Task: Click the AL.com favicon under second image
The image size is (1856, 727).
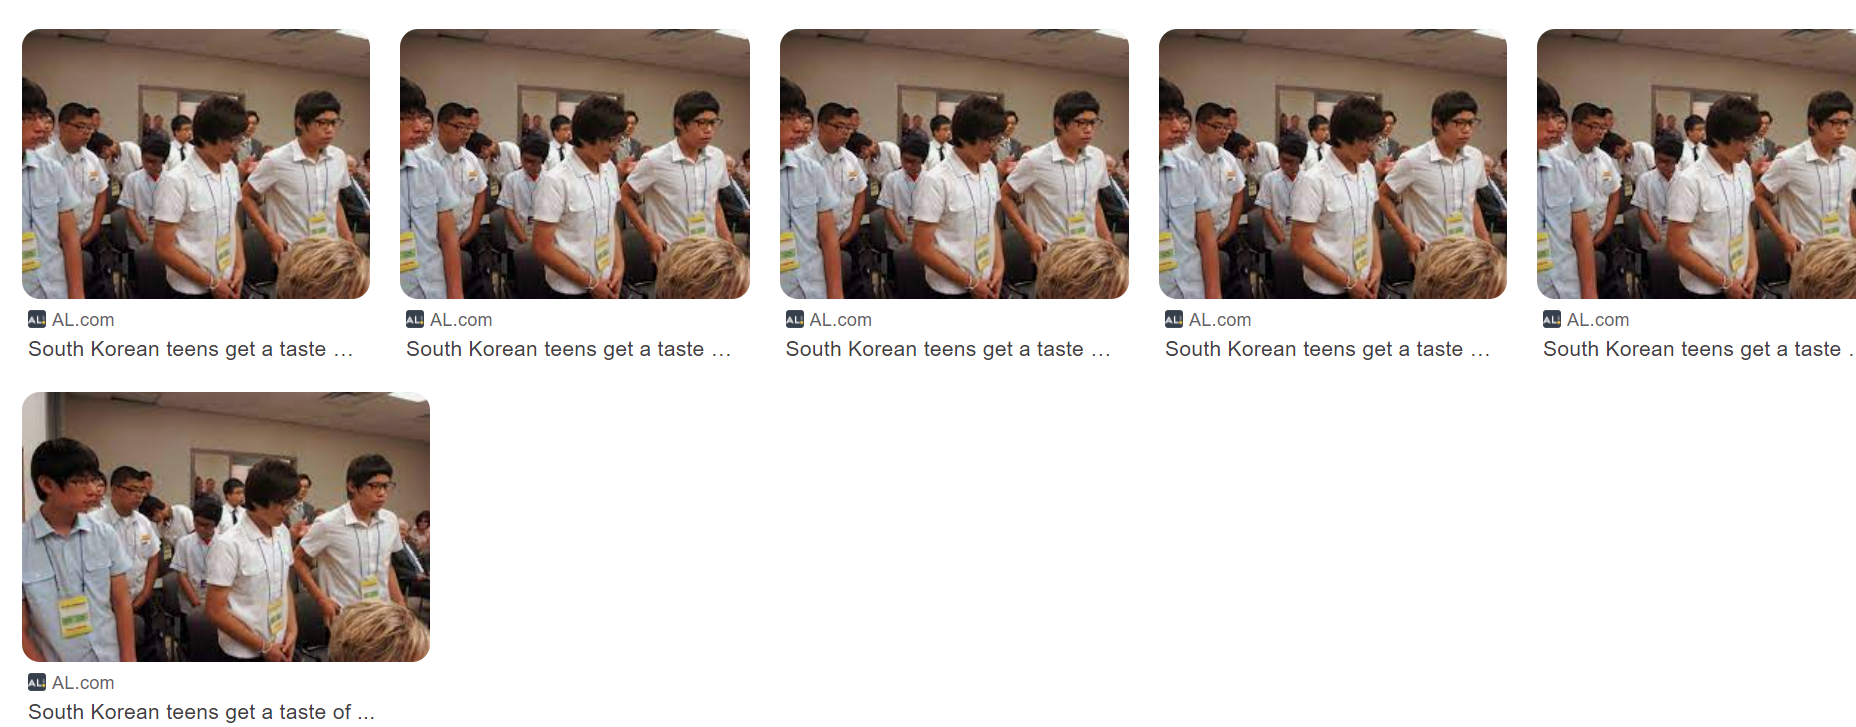Action: coord(415,319)
